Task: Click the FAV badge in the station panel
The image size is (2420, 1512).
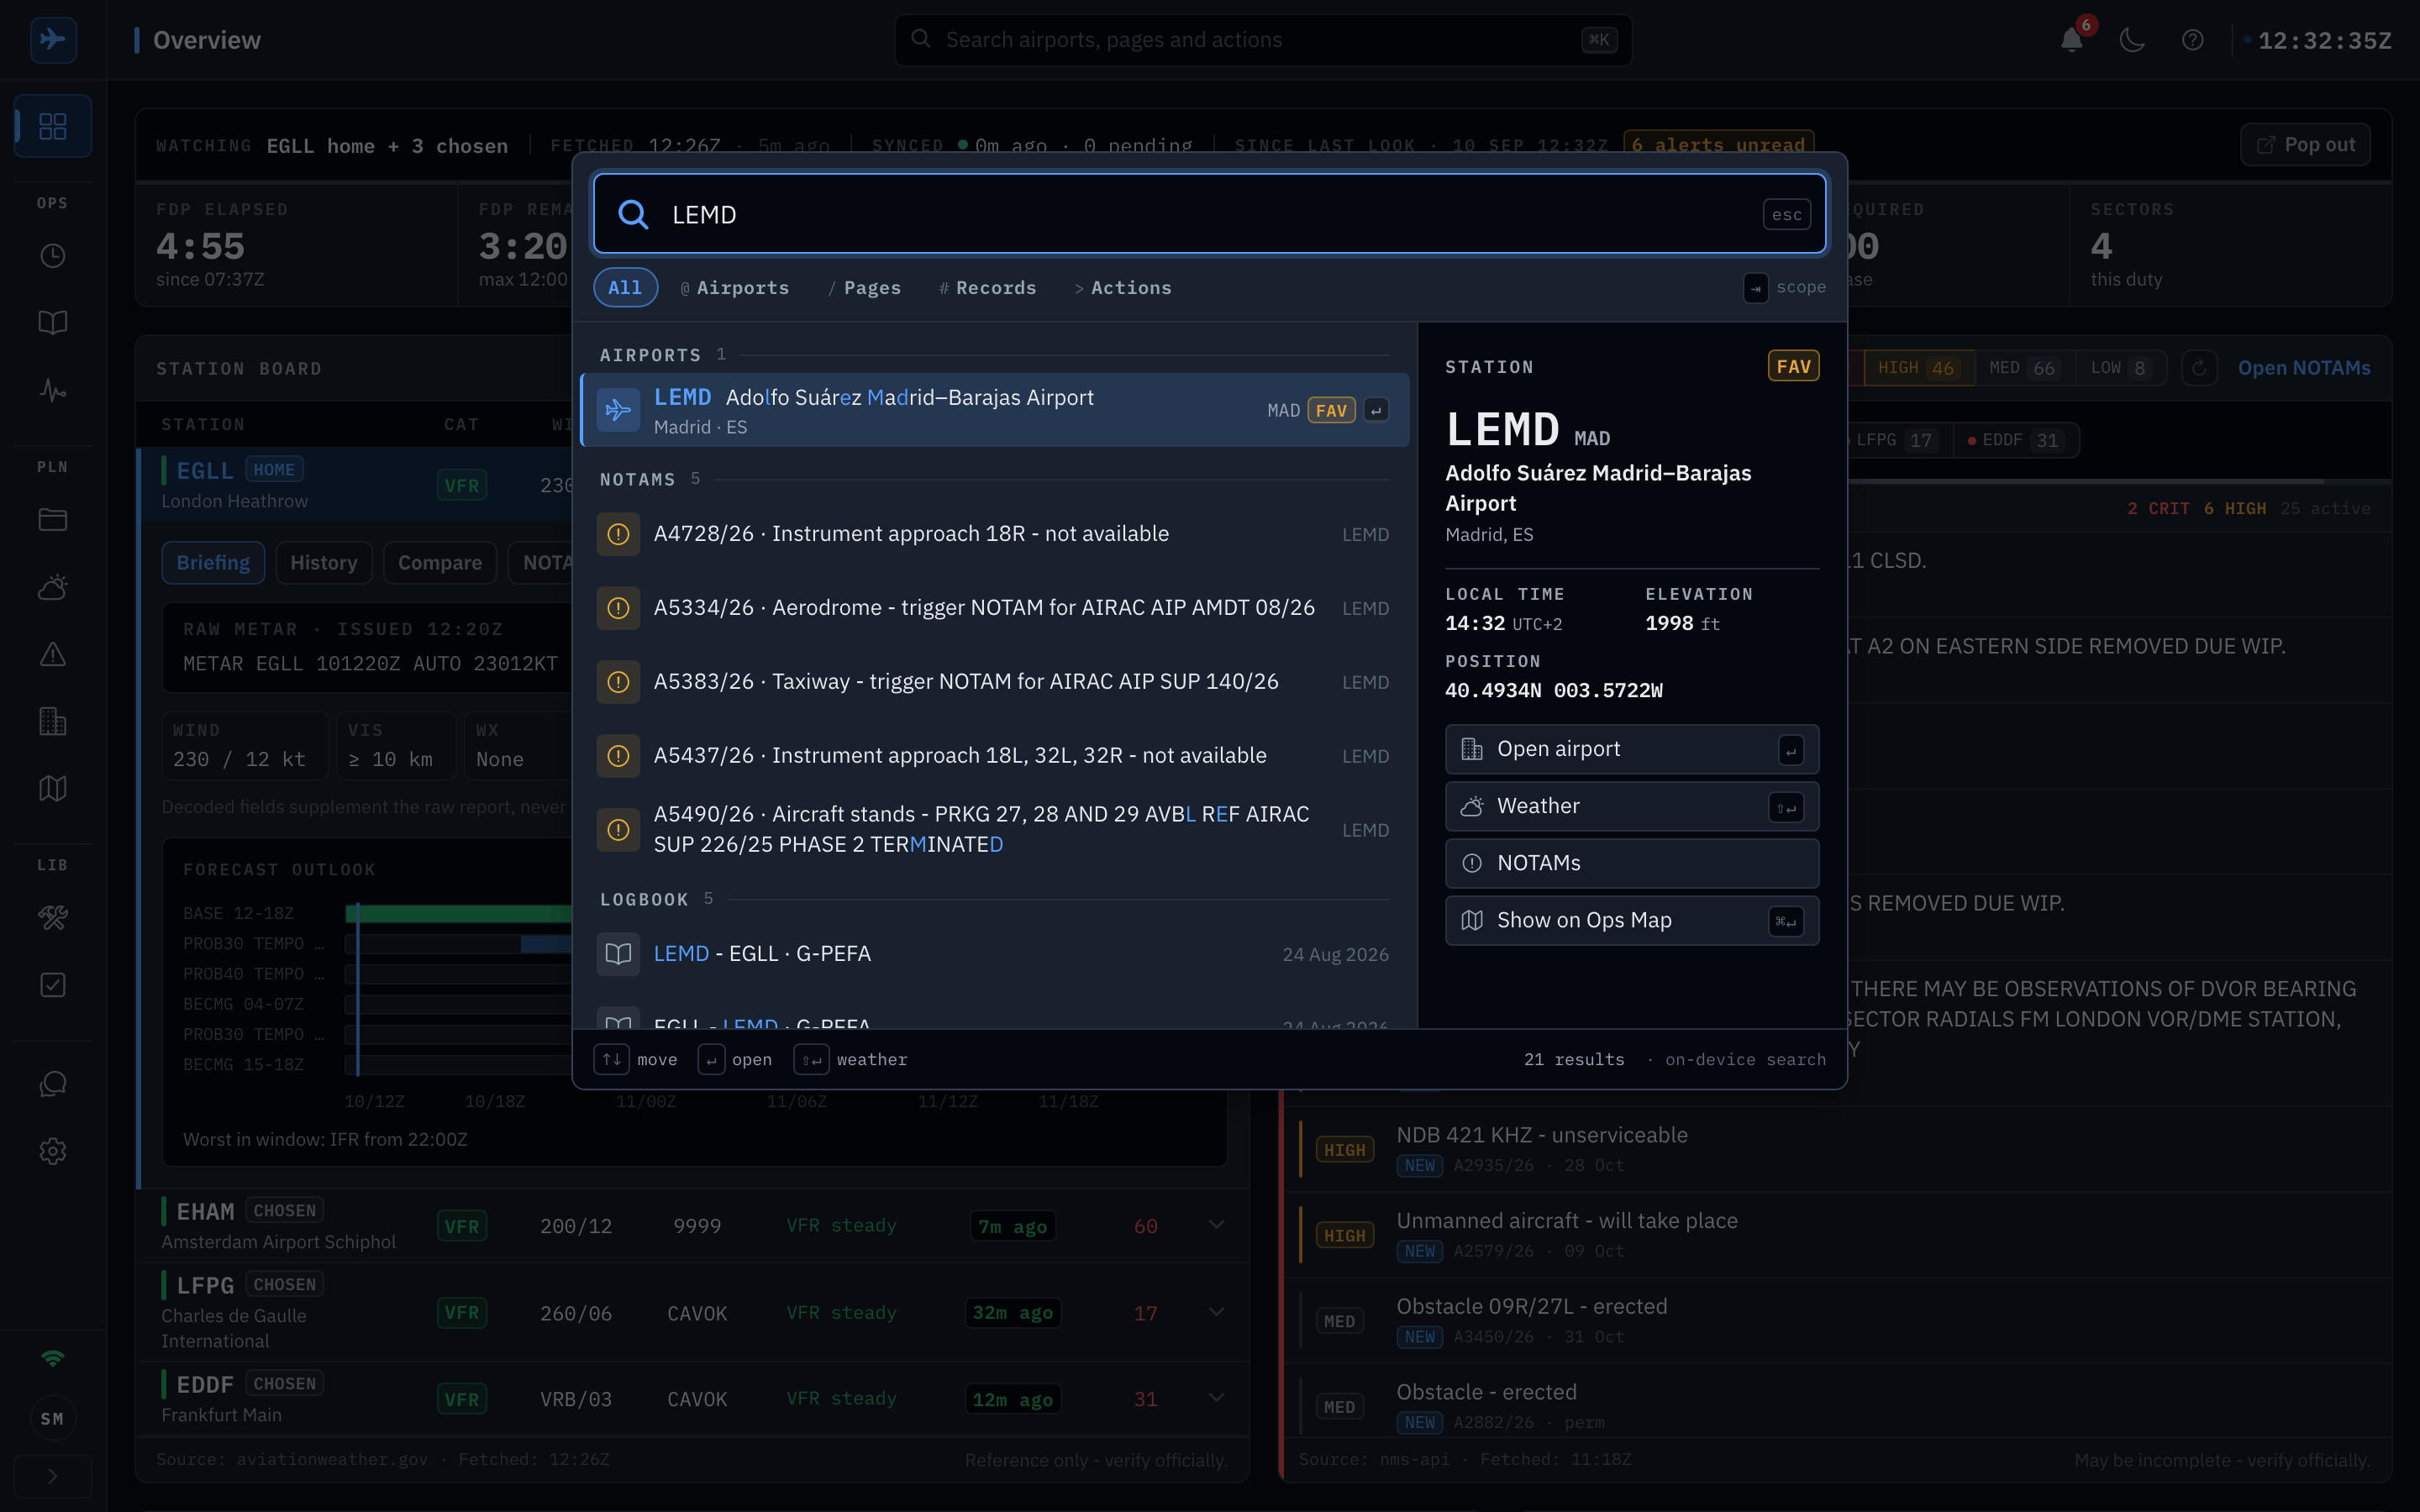Action: coord(1793,366)
